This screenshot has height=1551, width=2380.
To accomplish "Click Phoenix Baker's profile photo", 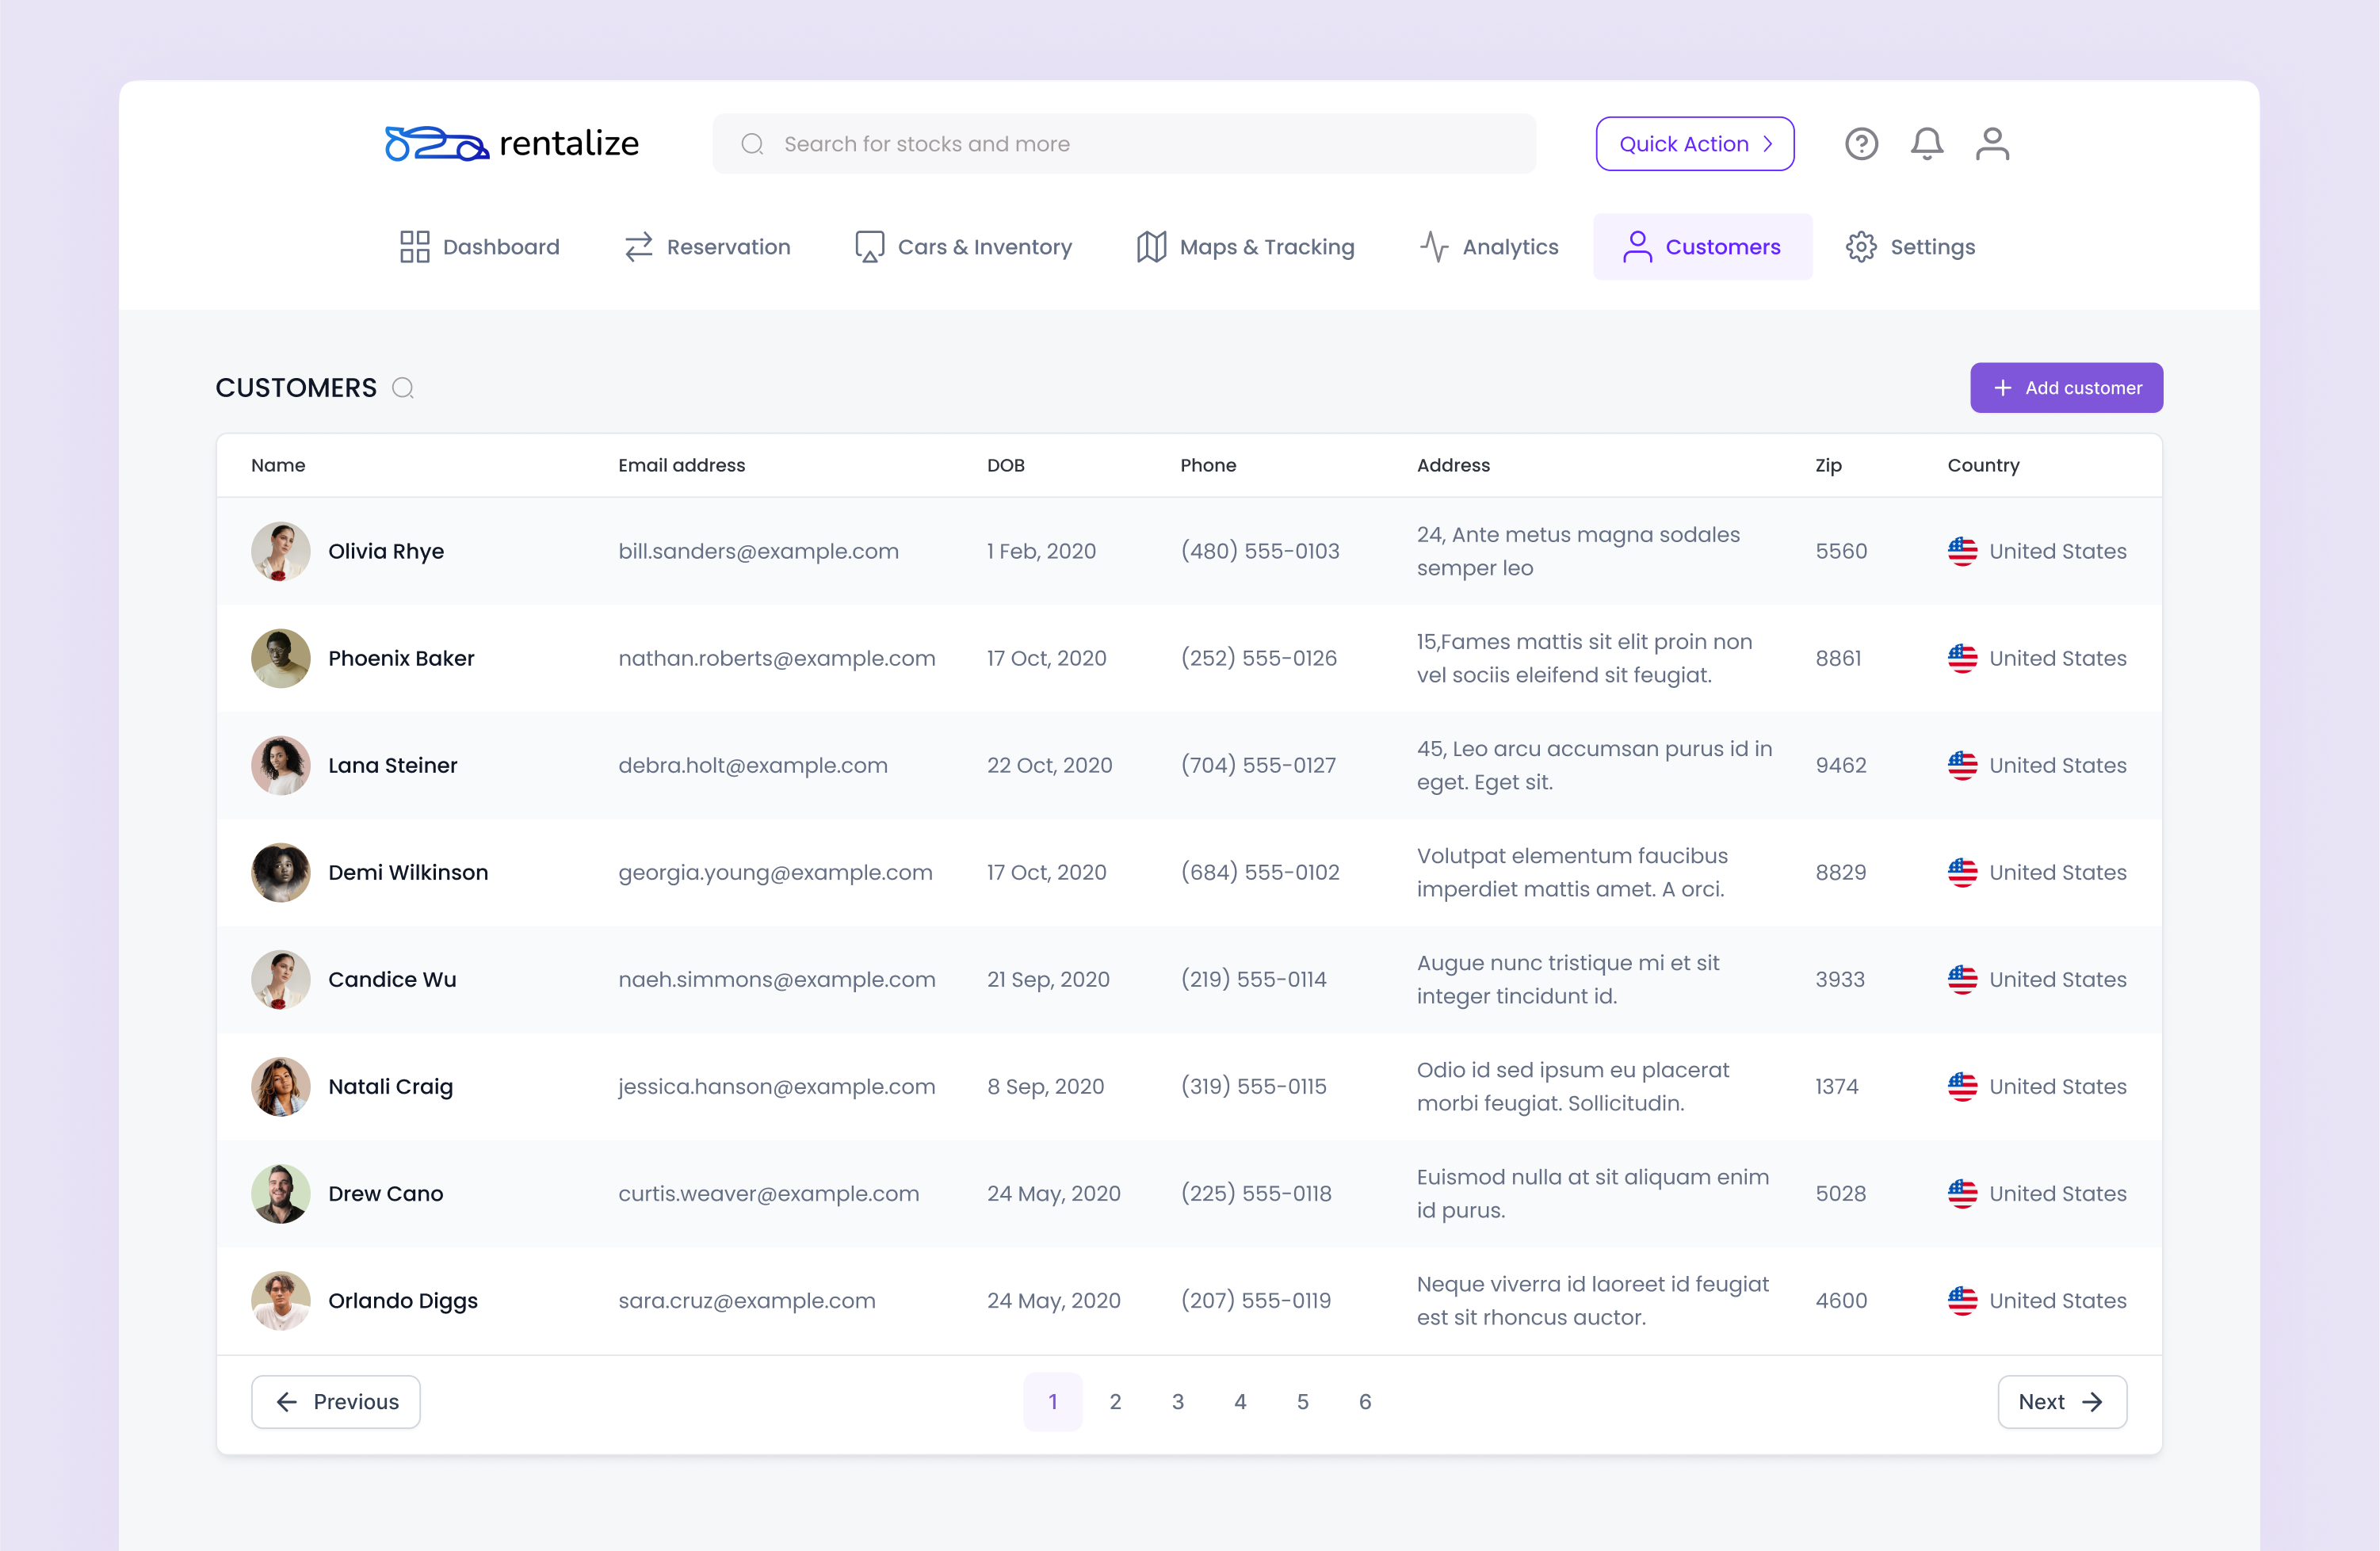I will (280, 658).
